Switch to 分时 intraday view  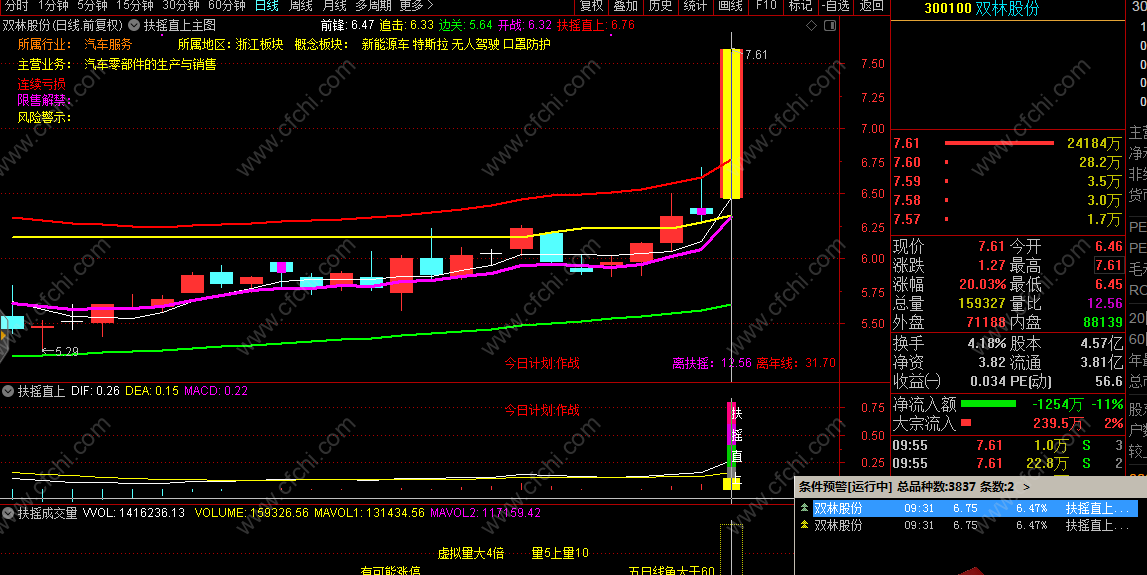pyautogui.click(x=16, y=6)
